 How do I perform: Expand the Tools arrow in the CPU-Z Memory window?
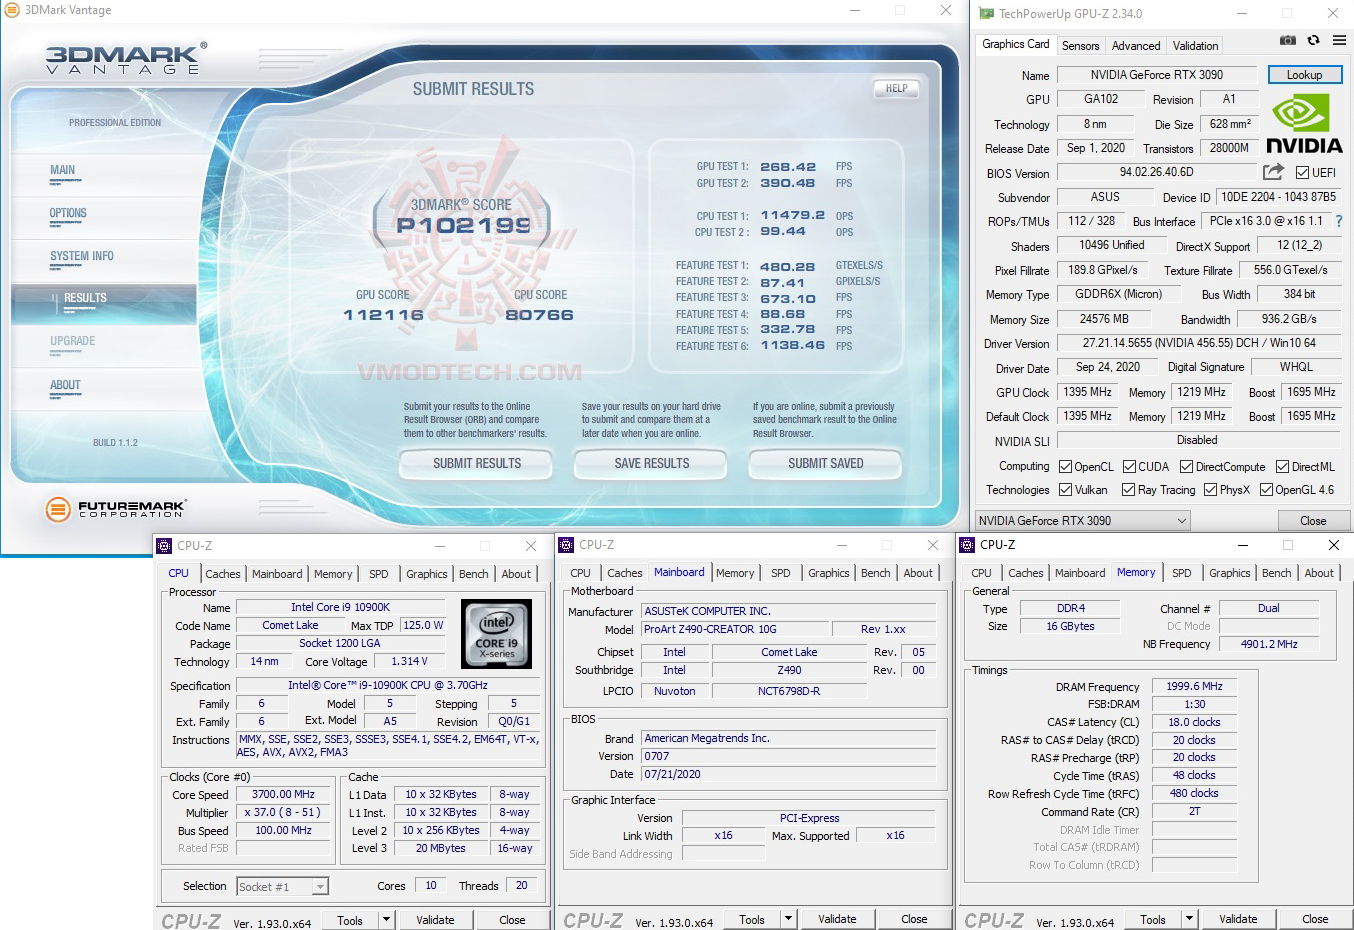[x=1189, y=919]
